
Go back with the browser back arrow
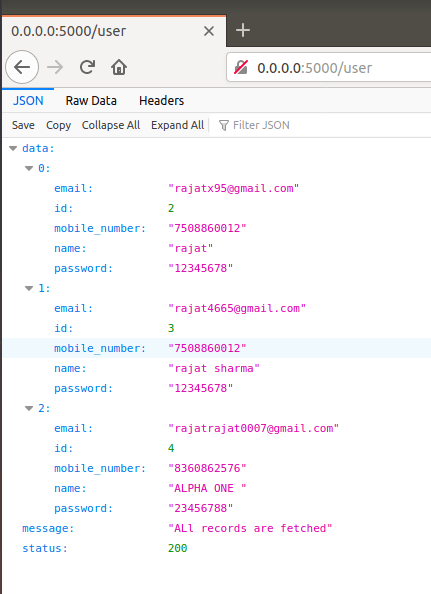click(22, 67)
